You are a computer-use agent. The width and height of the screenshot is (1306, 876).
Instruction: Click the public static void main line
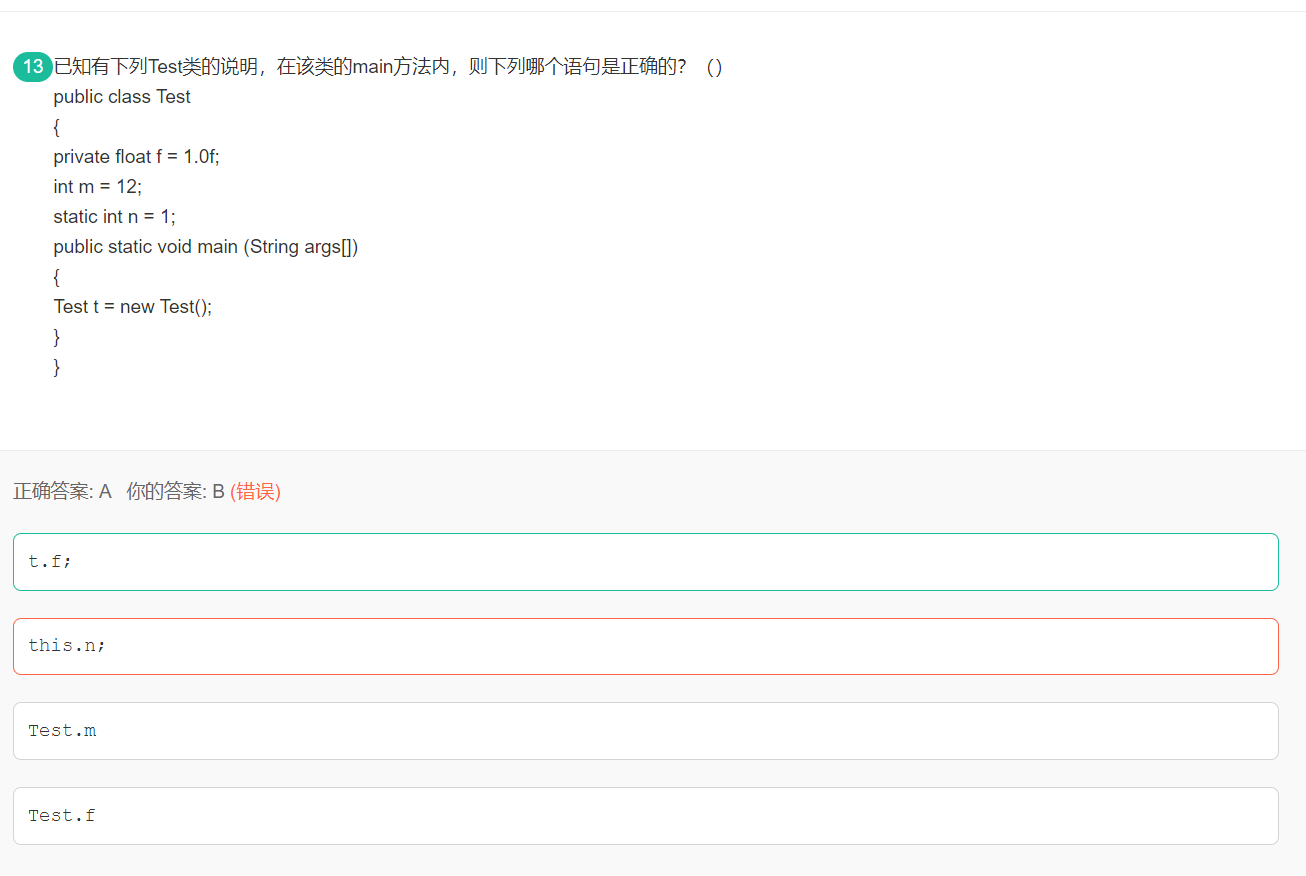[x=206, y=247]
